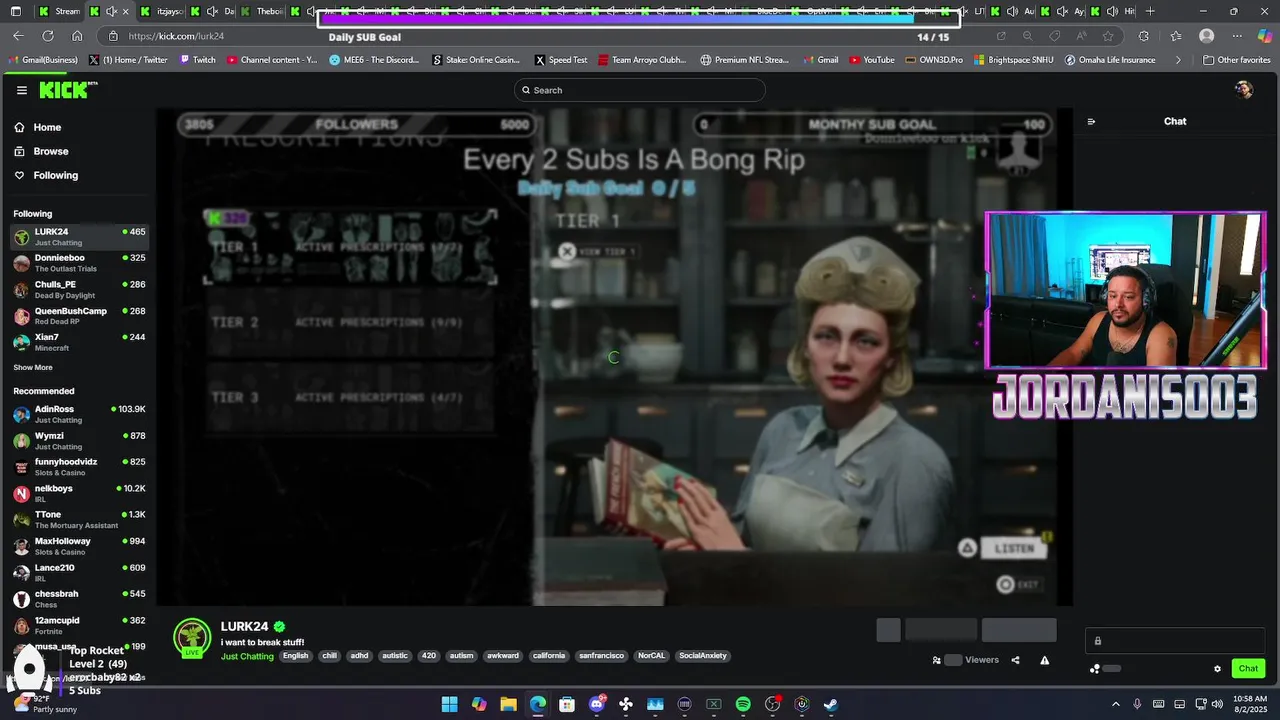1280x720 pixels.
Task: Open Chulls_PE channel in Following
Action: point(78,290)
